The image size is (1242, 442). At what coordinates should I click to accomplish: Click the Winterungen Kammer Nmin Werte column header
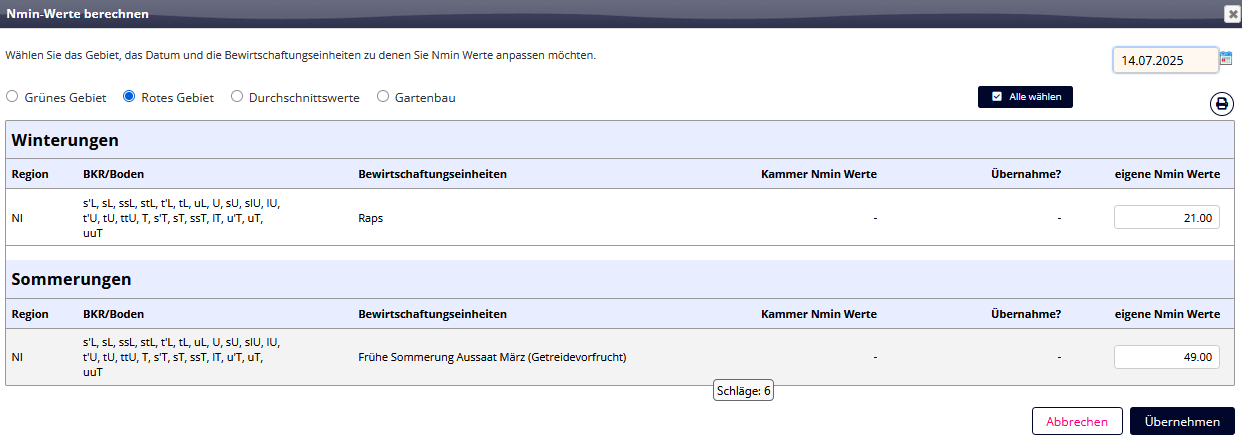pyautogui.click(x=819, y=174)
